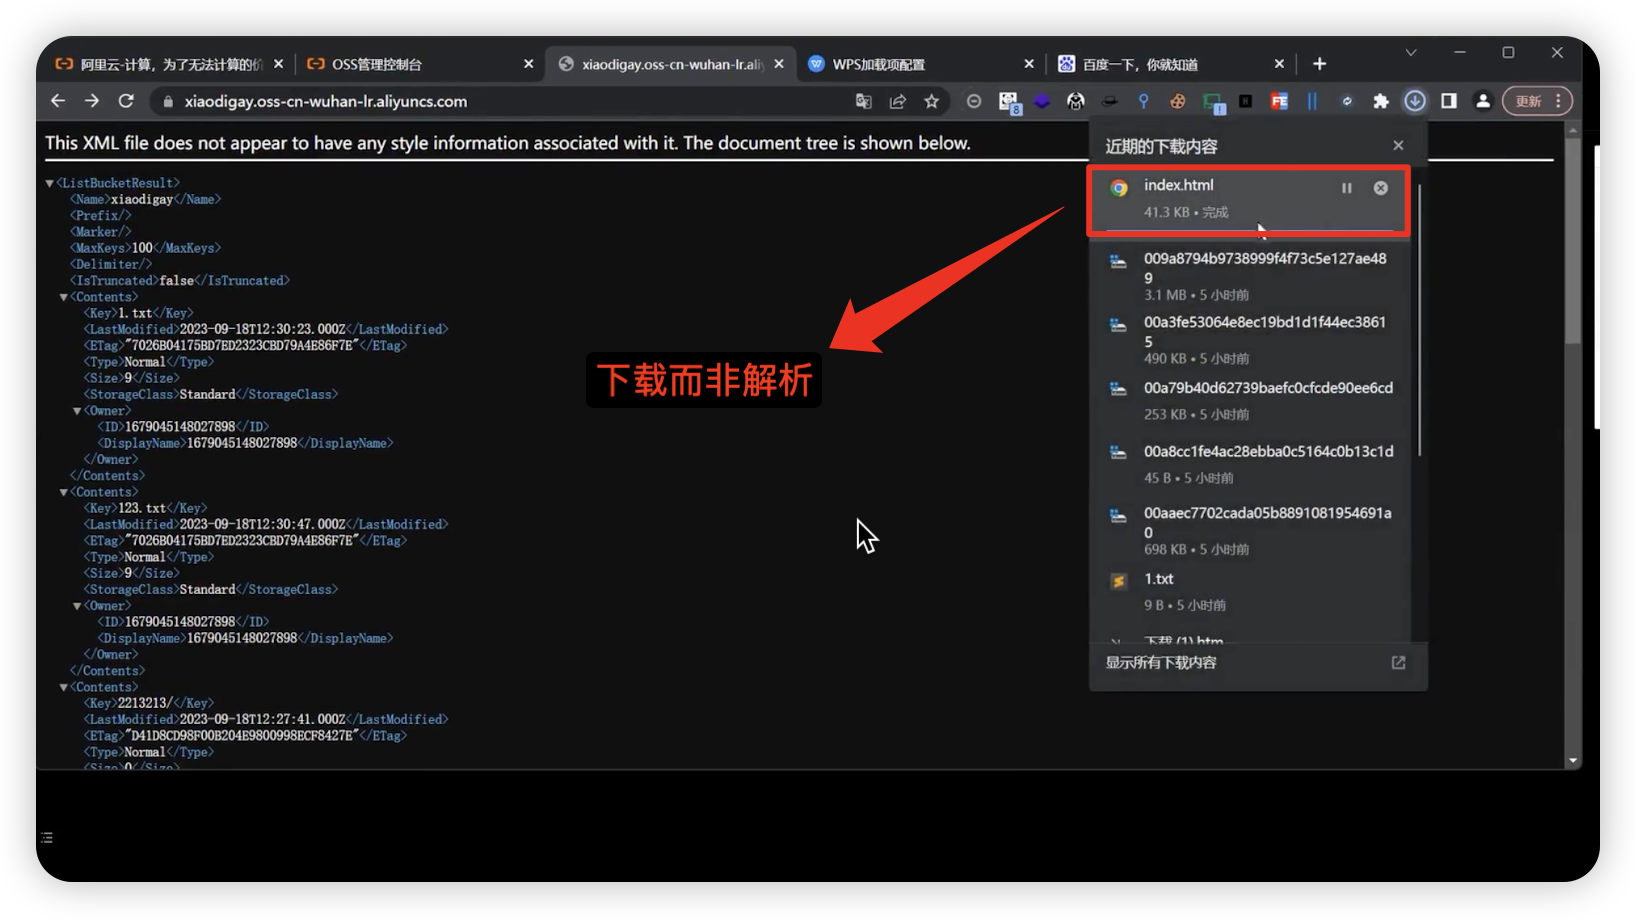Open download 00a79b40d62739baefc0cfcde90ee6cd
Viewport: 1636px width, 918px height.
pyautogui.click(x=1250, y=401)
